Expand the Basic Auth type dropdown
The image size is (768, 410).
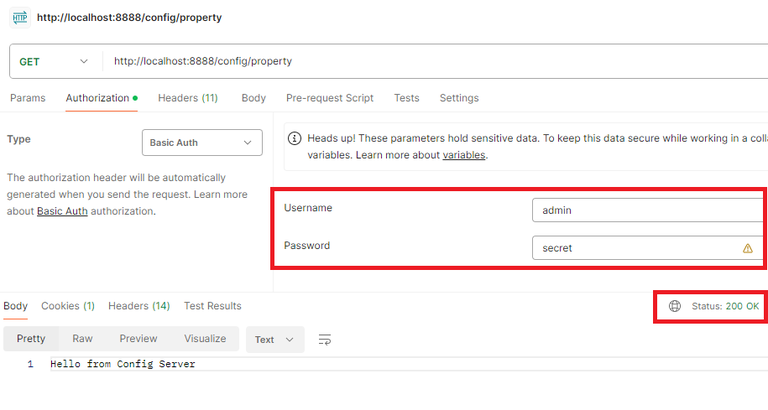point(201,143)
